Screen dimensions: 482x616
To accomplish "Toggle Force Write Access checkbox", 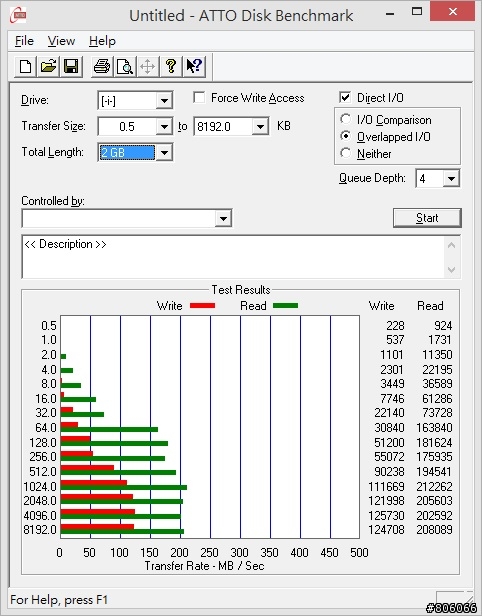I will (199, 97).
